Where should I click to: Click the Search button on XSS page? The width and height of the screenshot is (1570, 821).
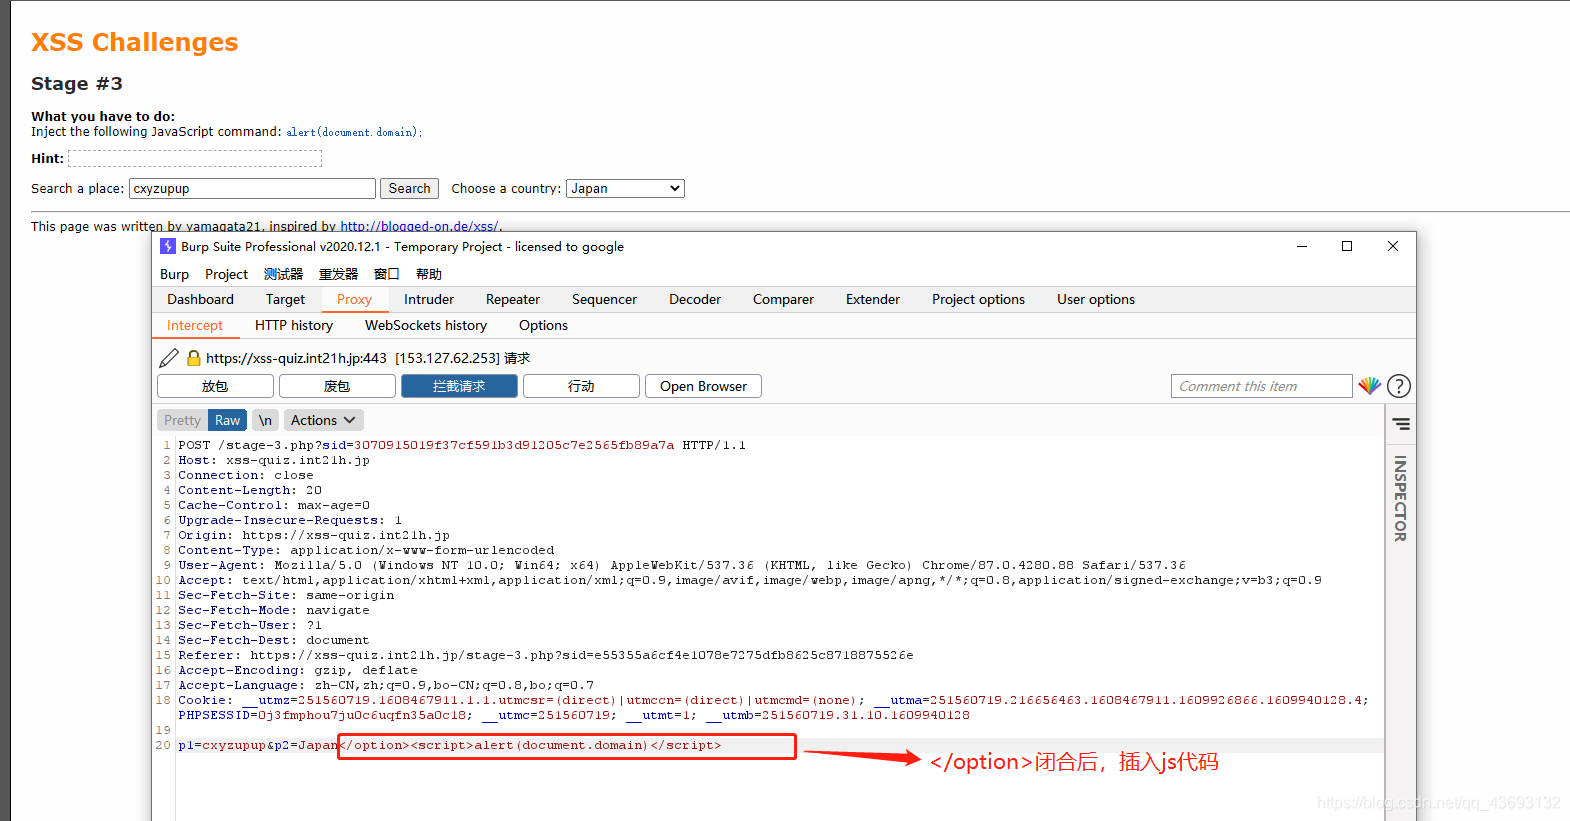pyautogui.click(x=409, y=188)
